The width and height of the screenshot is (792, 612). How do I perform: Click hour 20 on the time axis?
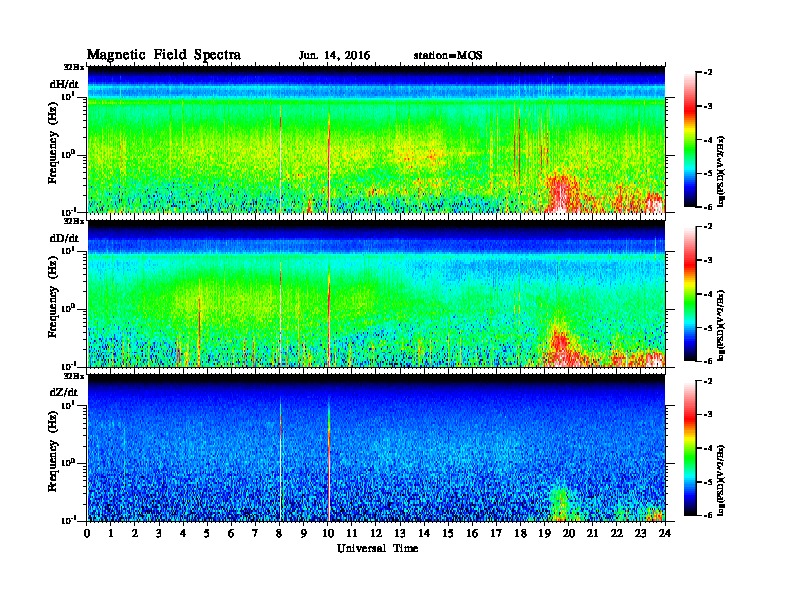click(x=568, y=534)
